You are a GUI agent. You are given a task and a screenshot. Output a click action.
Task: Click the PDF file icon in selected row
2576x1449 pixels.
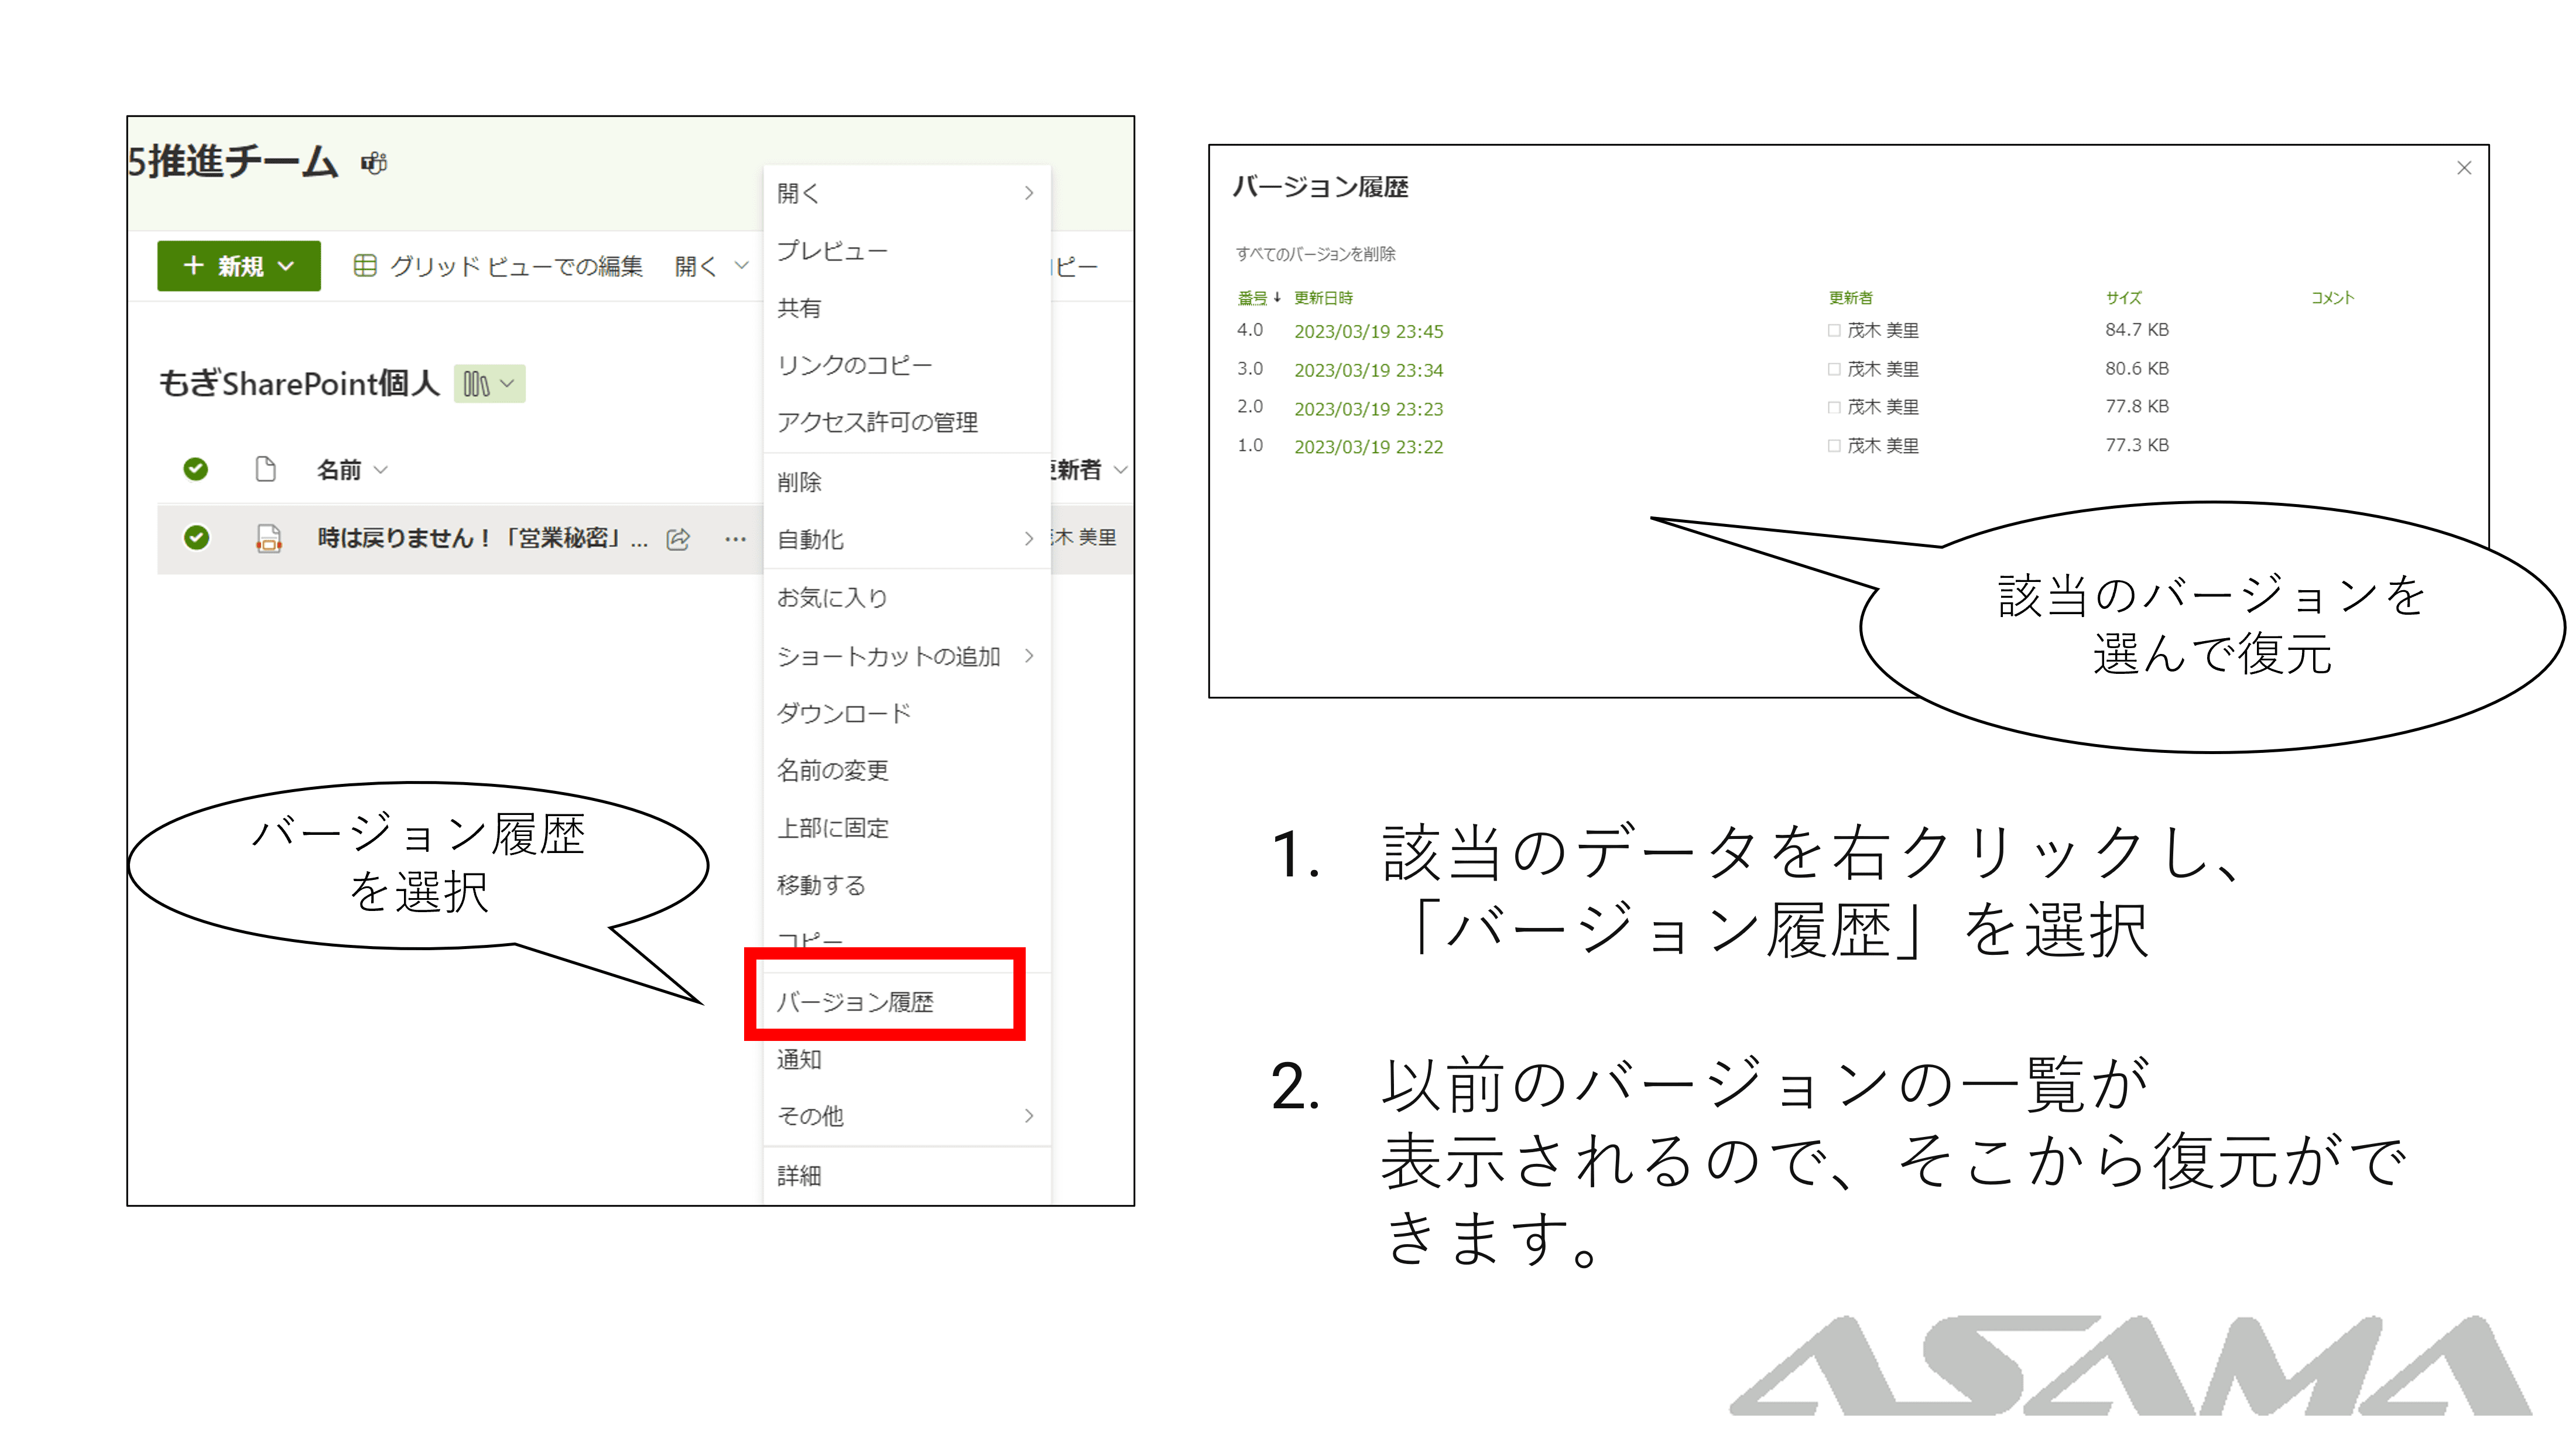[268, 538]
